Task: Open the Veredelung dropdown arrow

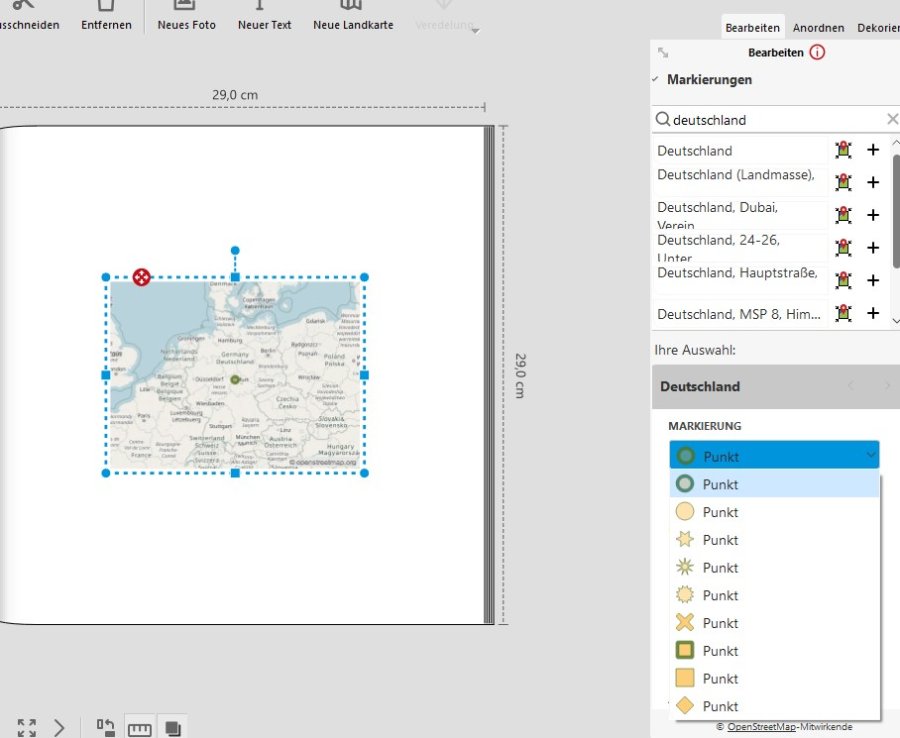Action: click(476, 31)
